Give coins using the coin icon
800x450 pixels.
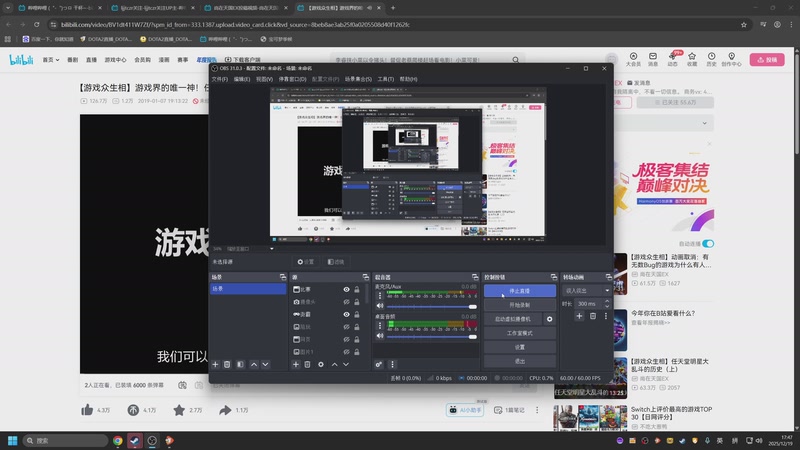tap(133, 410)
